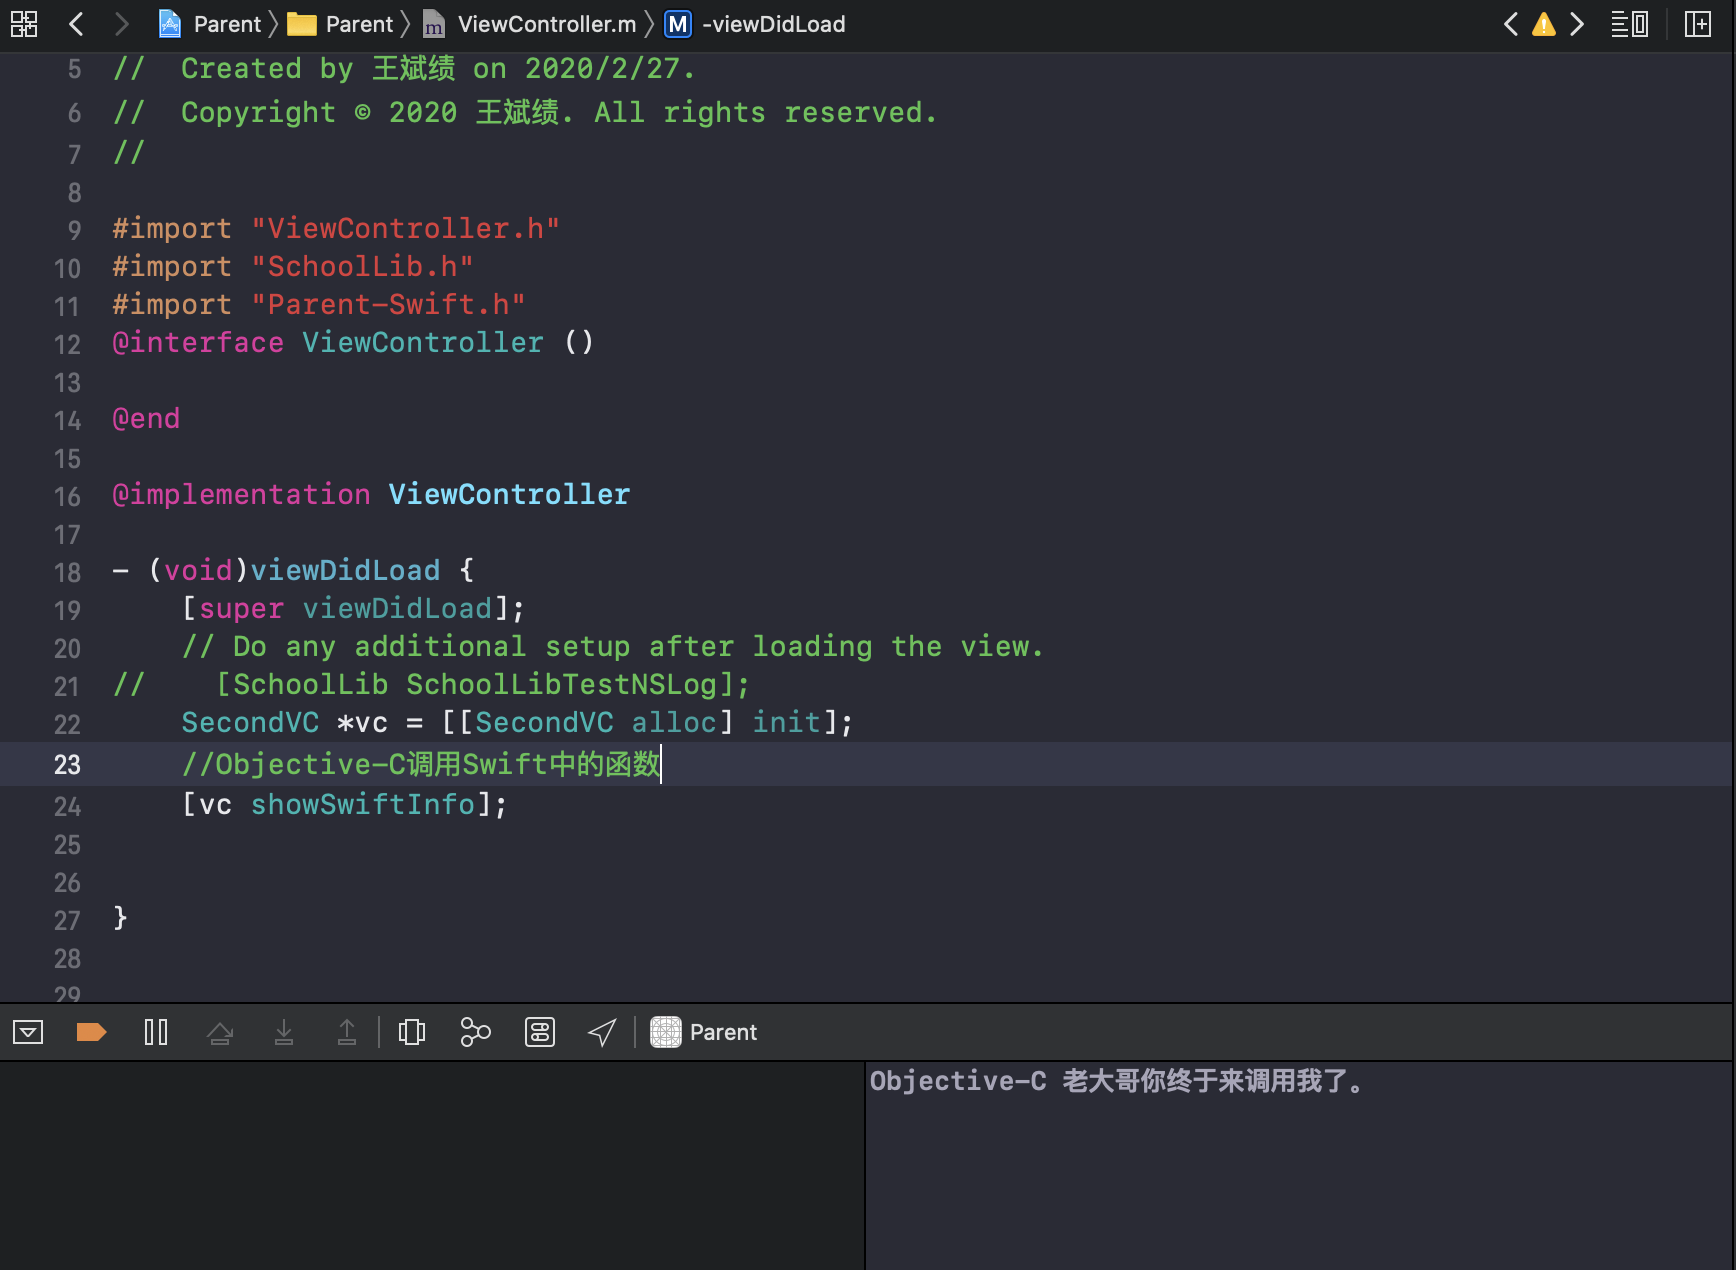Open the related items grid menu
The width and height of the screenshot is (1736, 1270).
tap(24, 24)
